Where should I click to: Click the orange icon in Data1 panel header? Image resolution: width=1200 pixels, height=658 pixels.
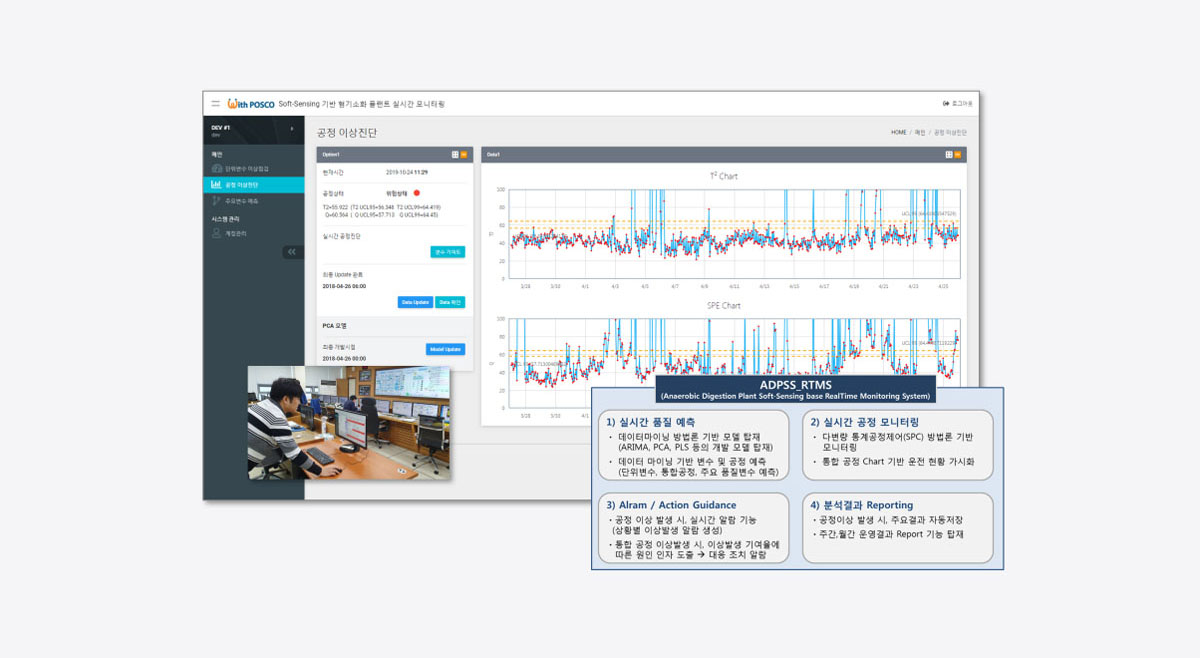960,154
